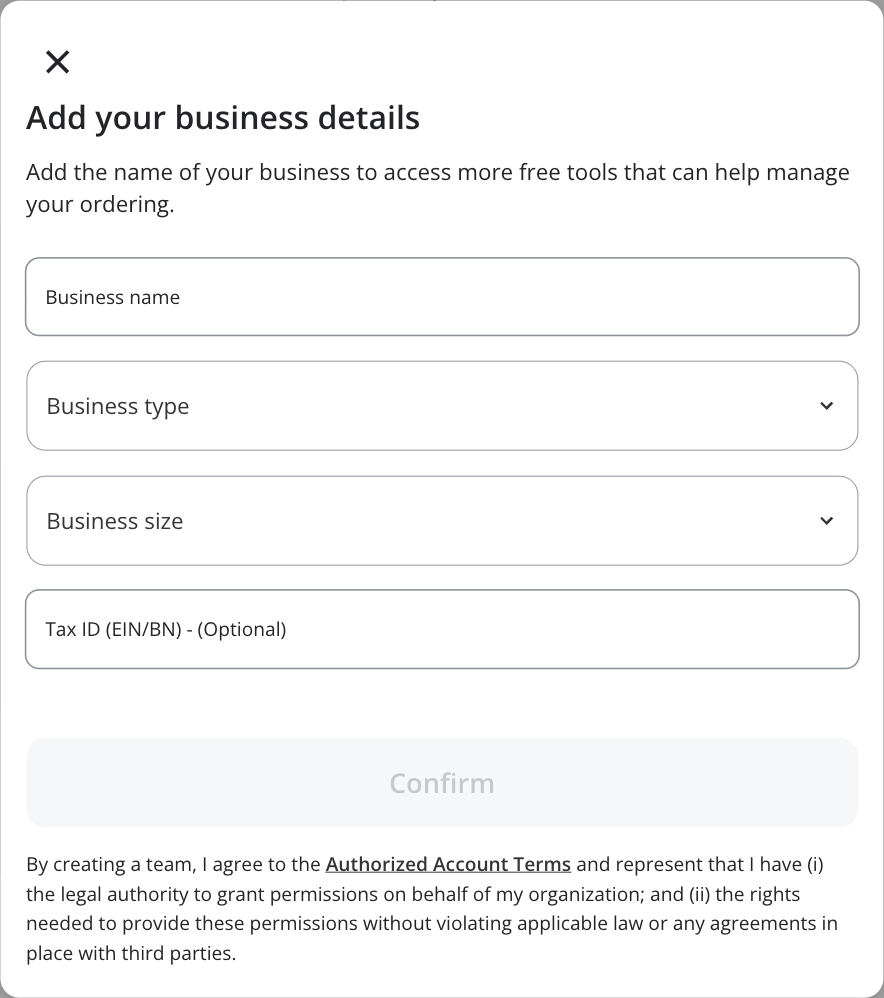The image size is (884, 998).
Task: Click Authorized Account Terms in the agreement text
Action: (x=448, y=864)
